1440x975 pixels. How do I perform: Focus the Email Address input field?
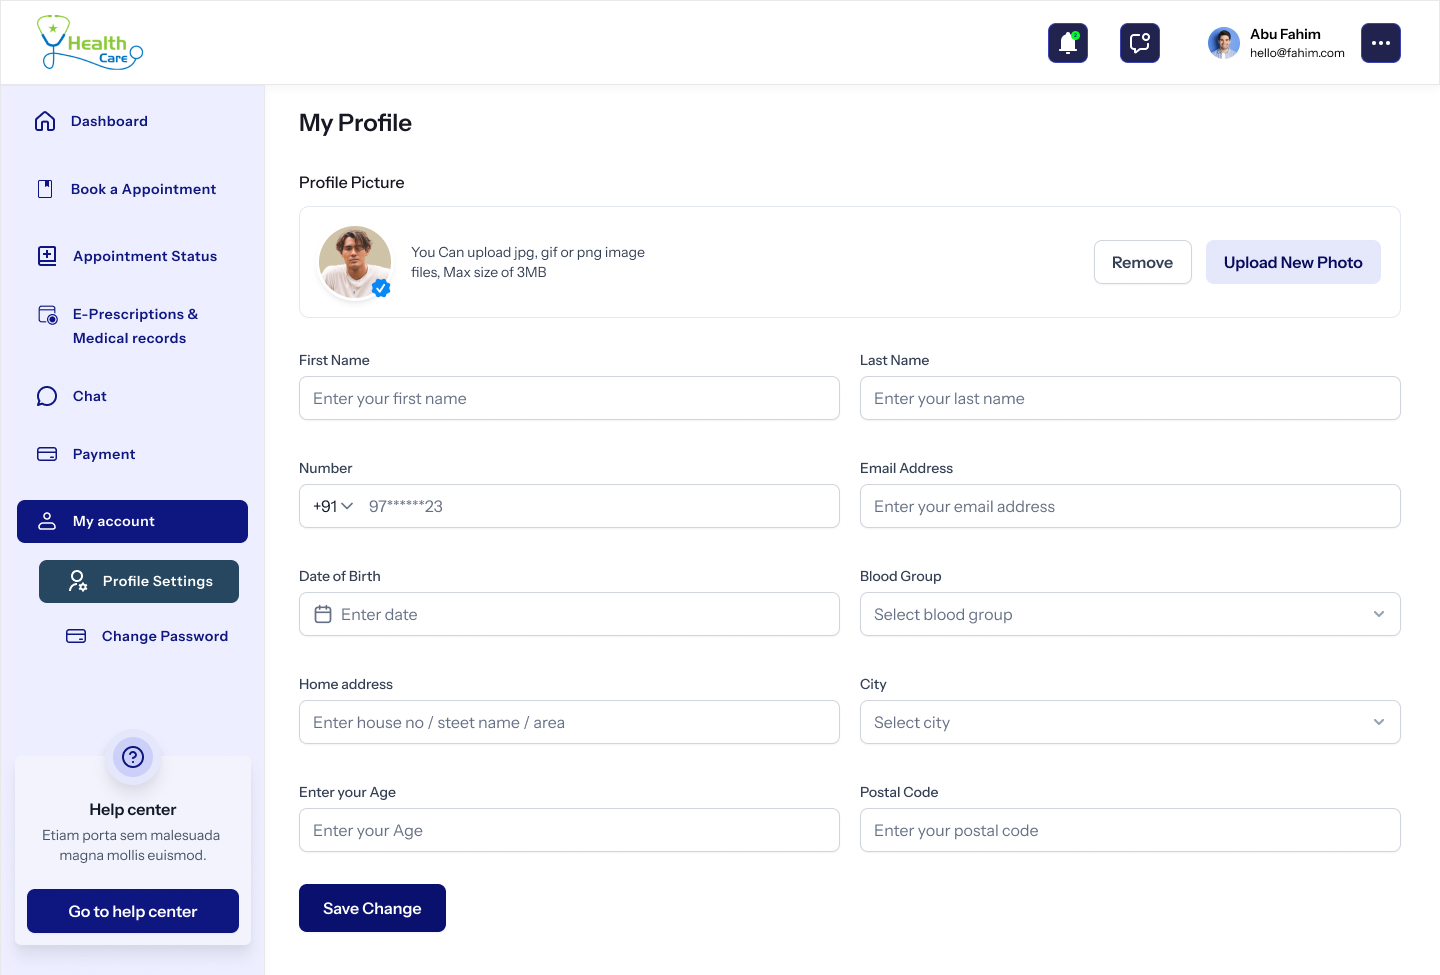coord(1130,506)
